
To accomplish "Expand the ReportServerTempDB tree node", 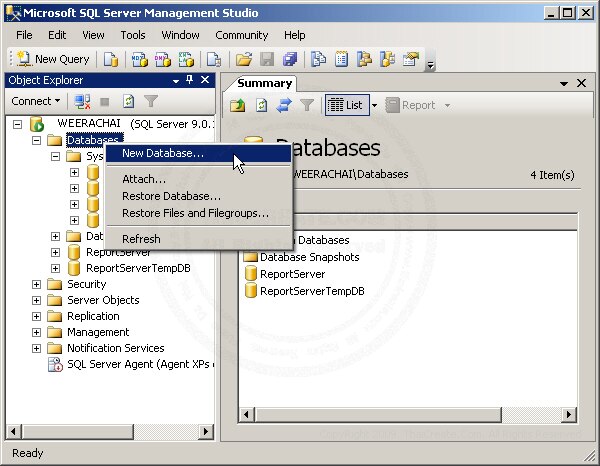I will 55,268.
